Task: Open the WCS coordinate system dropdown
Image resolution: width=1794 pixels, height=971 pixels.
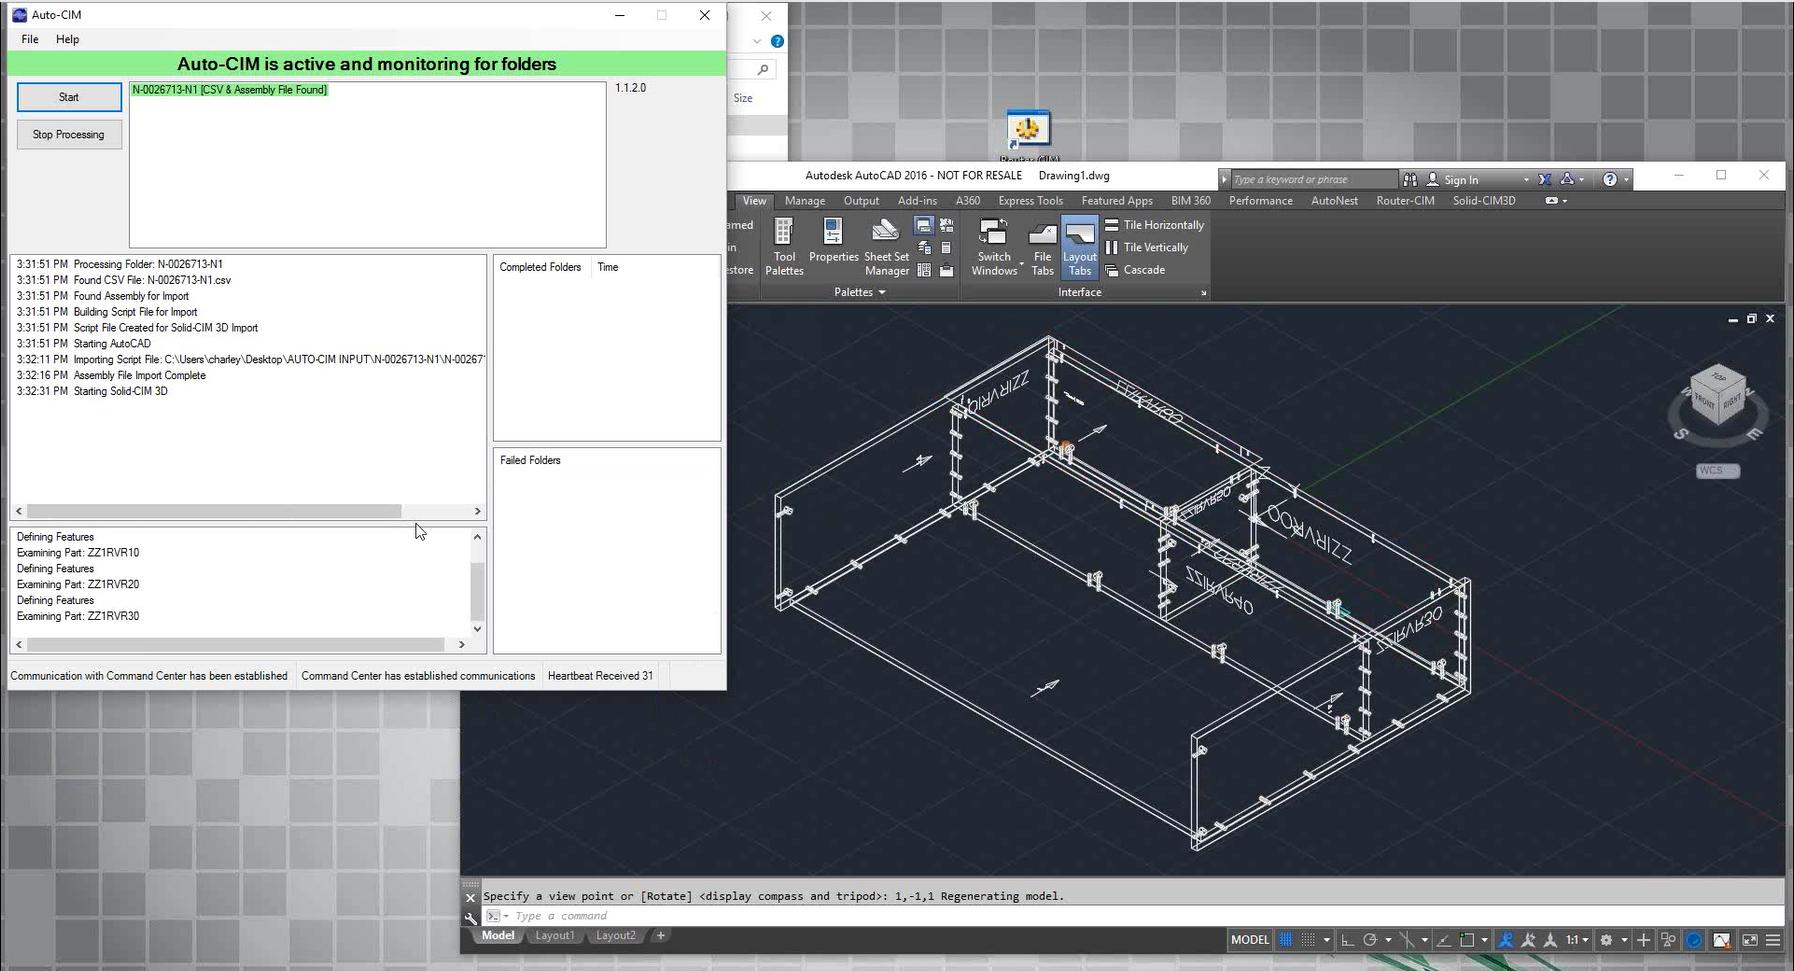Action: tap(1718, 471)
